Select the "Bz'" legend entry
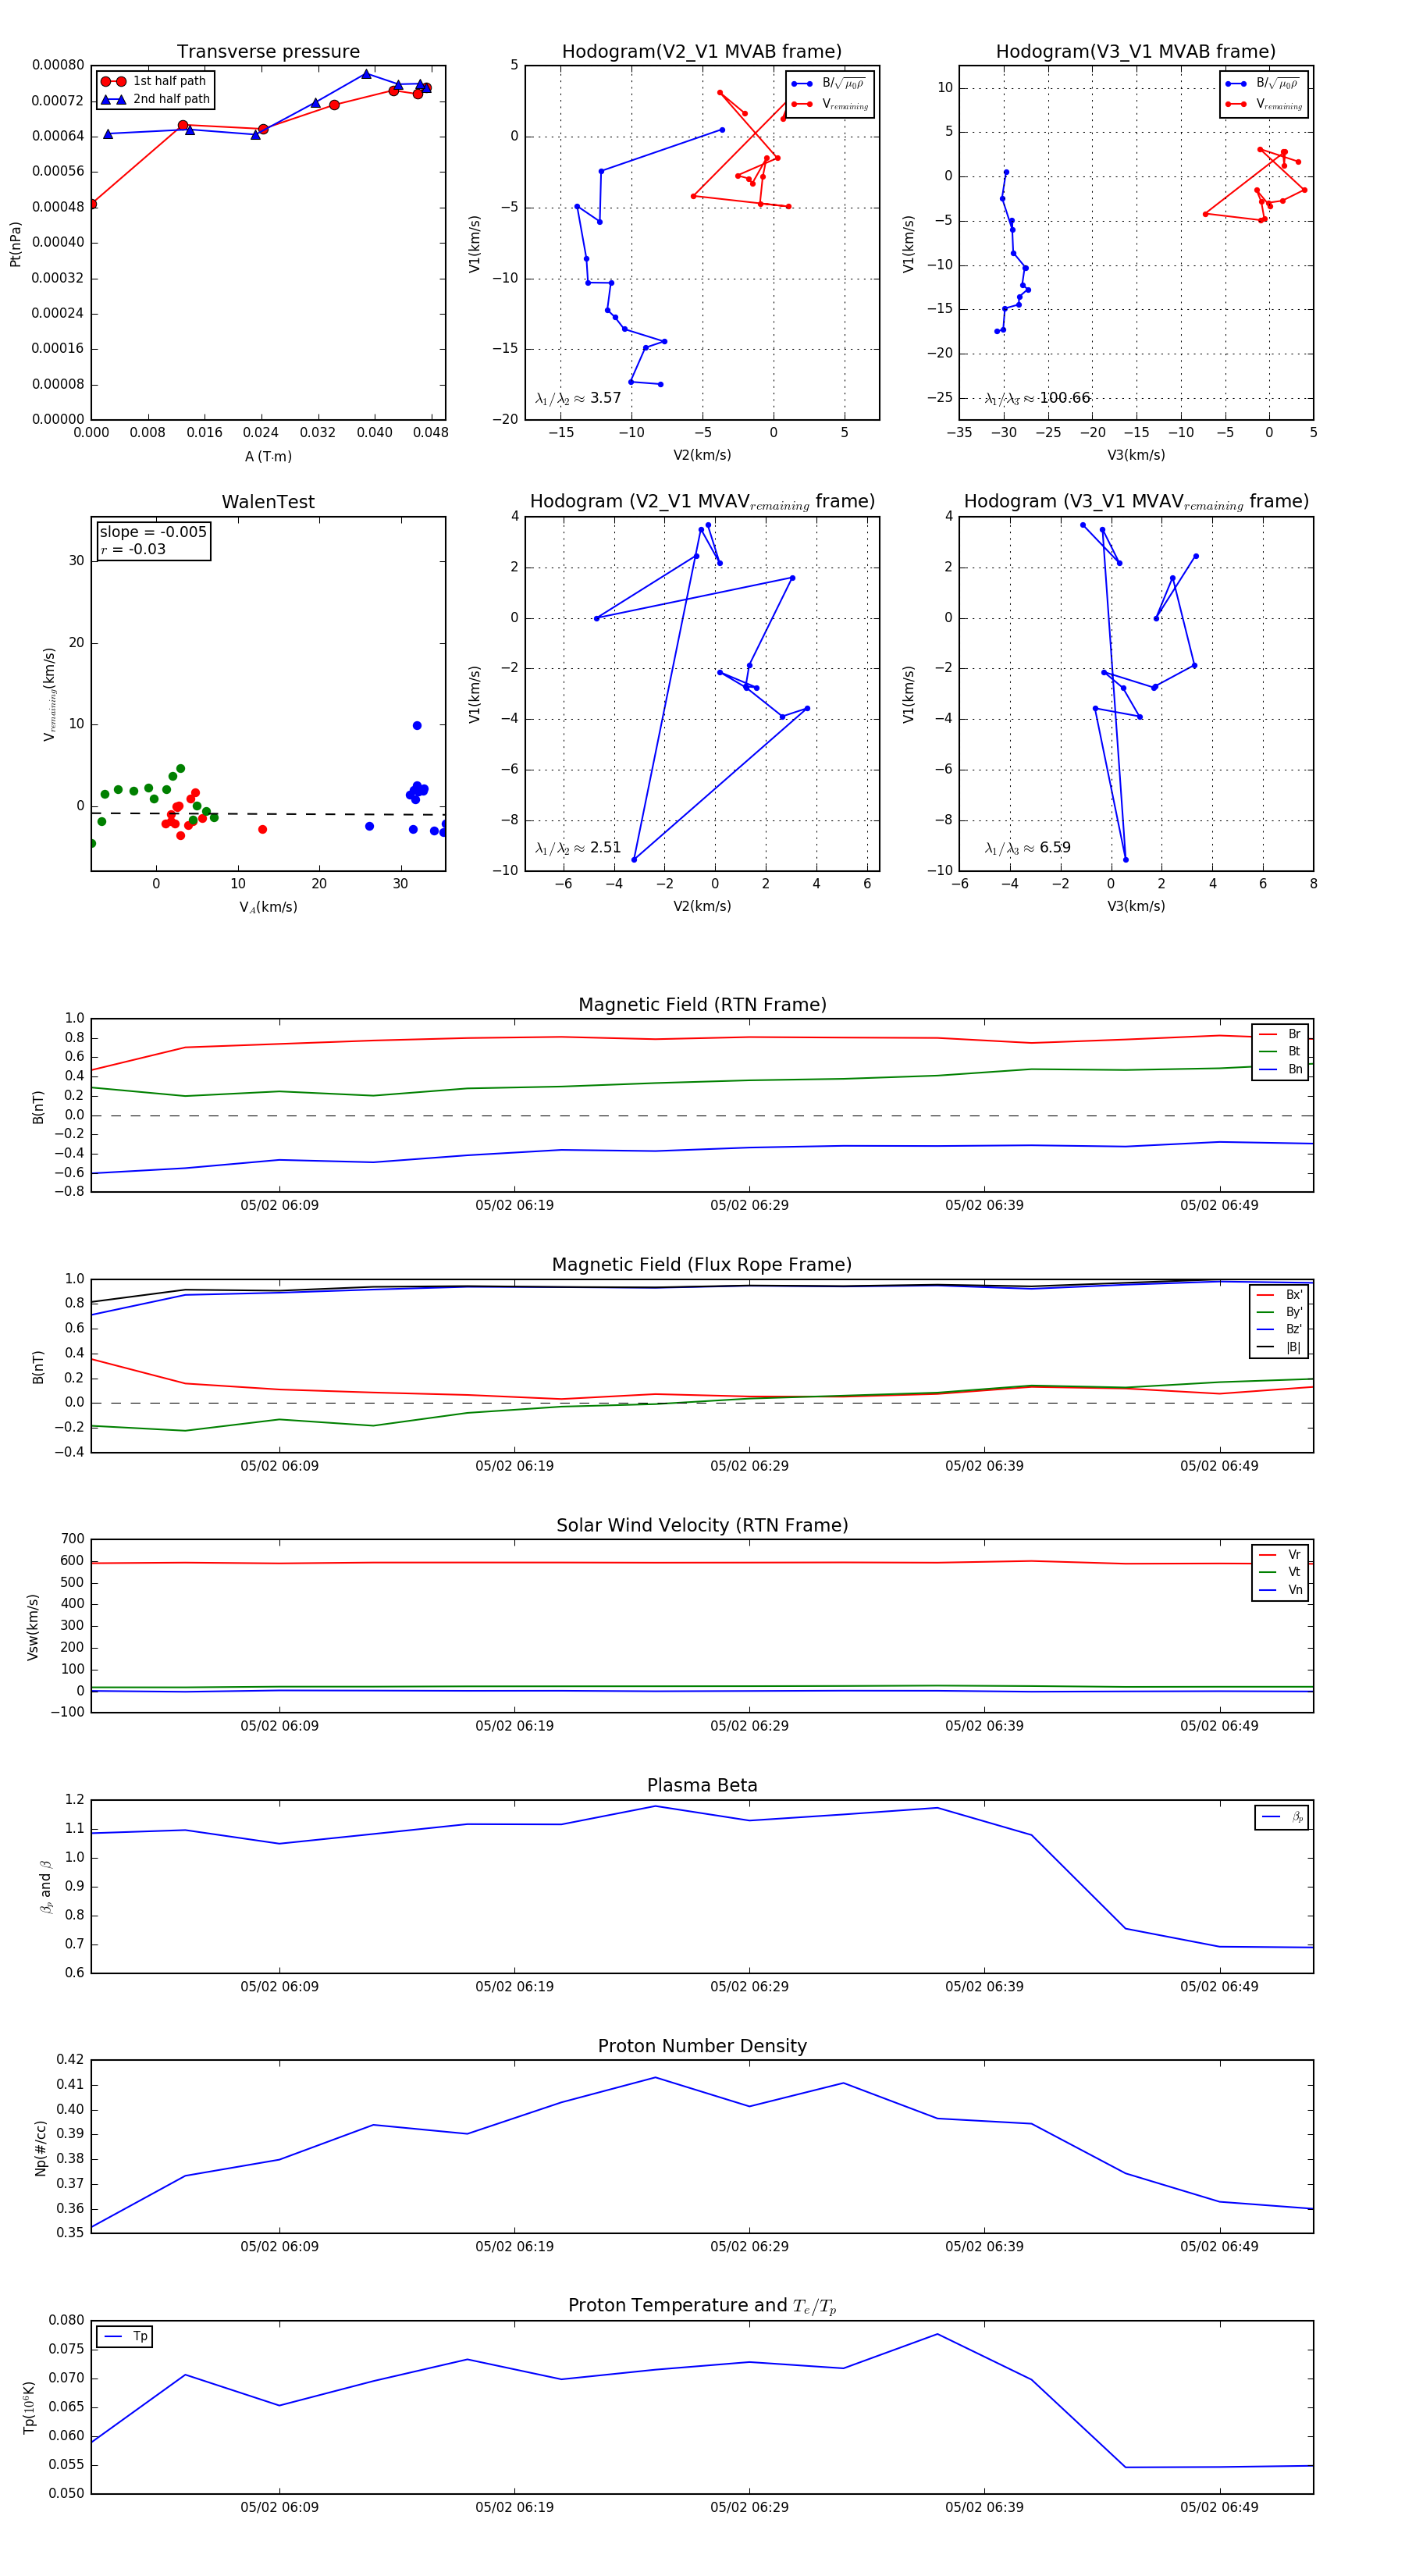The width and height of the screenshot is (1405, 2576). pyautogui.click(x=1280, y=1329)
